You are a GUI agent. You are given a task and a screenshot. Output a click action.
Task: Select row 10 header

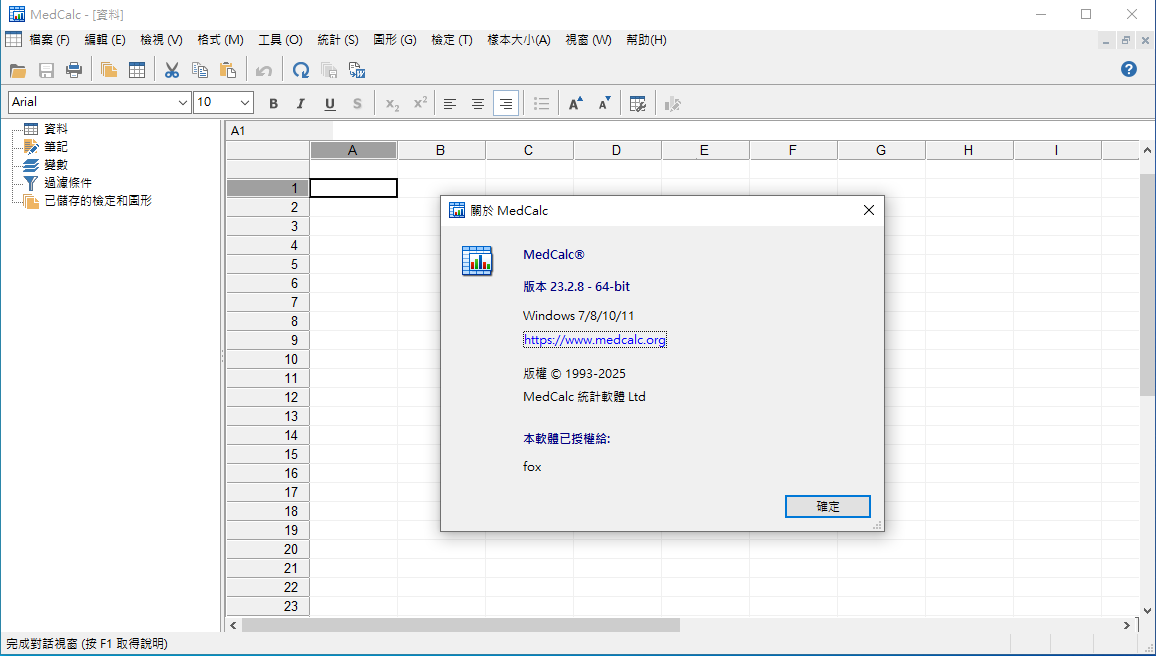click(268, 359)
